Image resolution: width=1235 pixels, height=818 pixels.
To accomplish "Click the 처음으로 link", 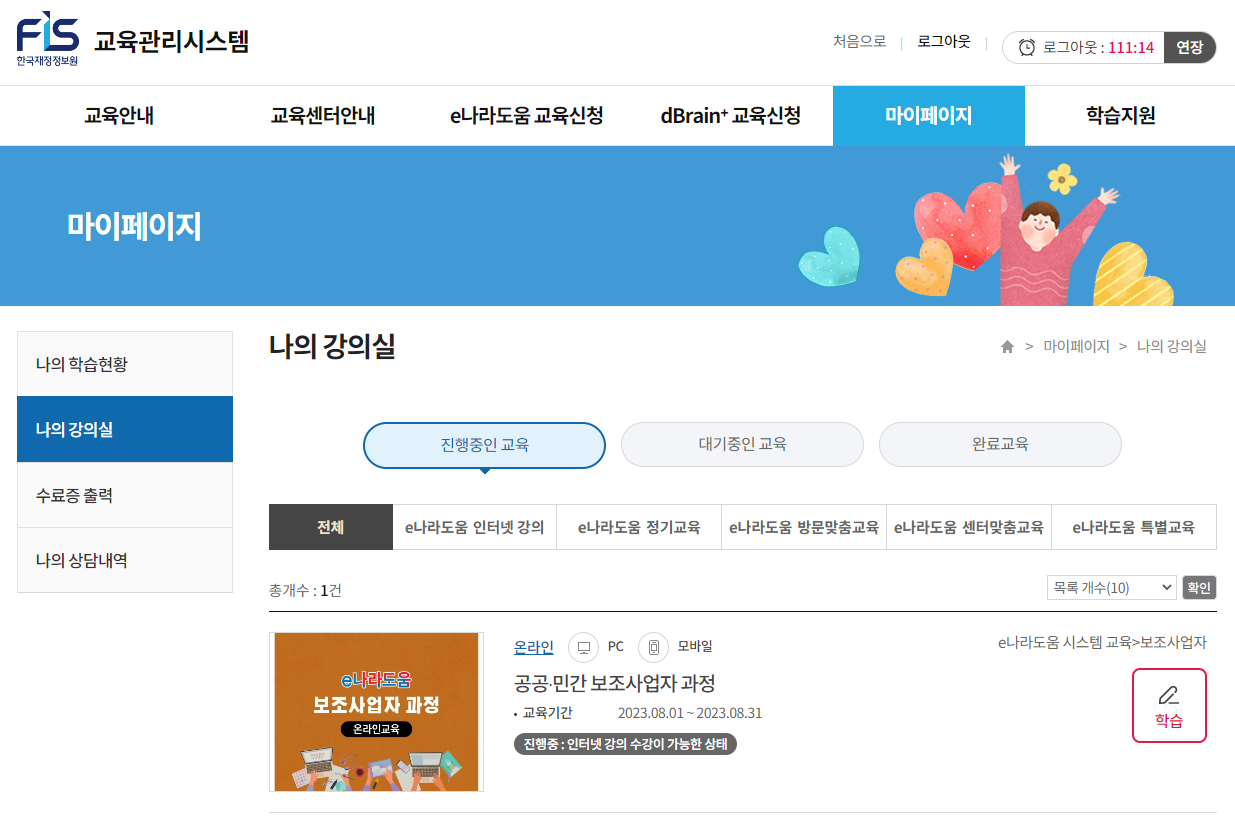I will click(x=859, y=42).
